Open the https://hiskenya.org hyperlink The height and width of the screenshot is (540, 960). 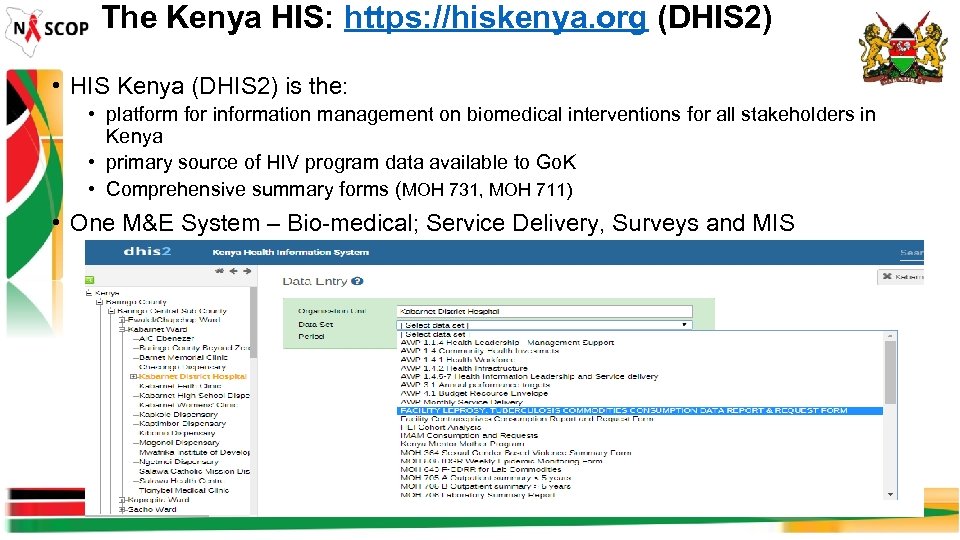pyautogui.click(x=496, y=18)
